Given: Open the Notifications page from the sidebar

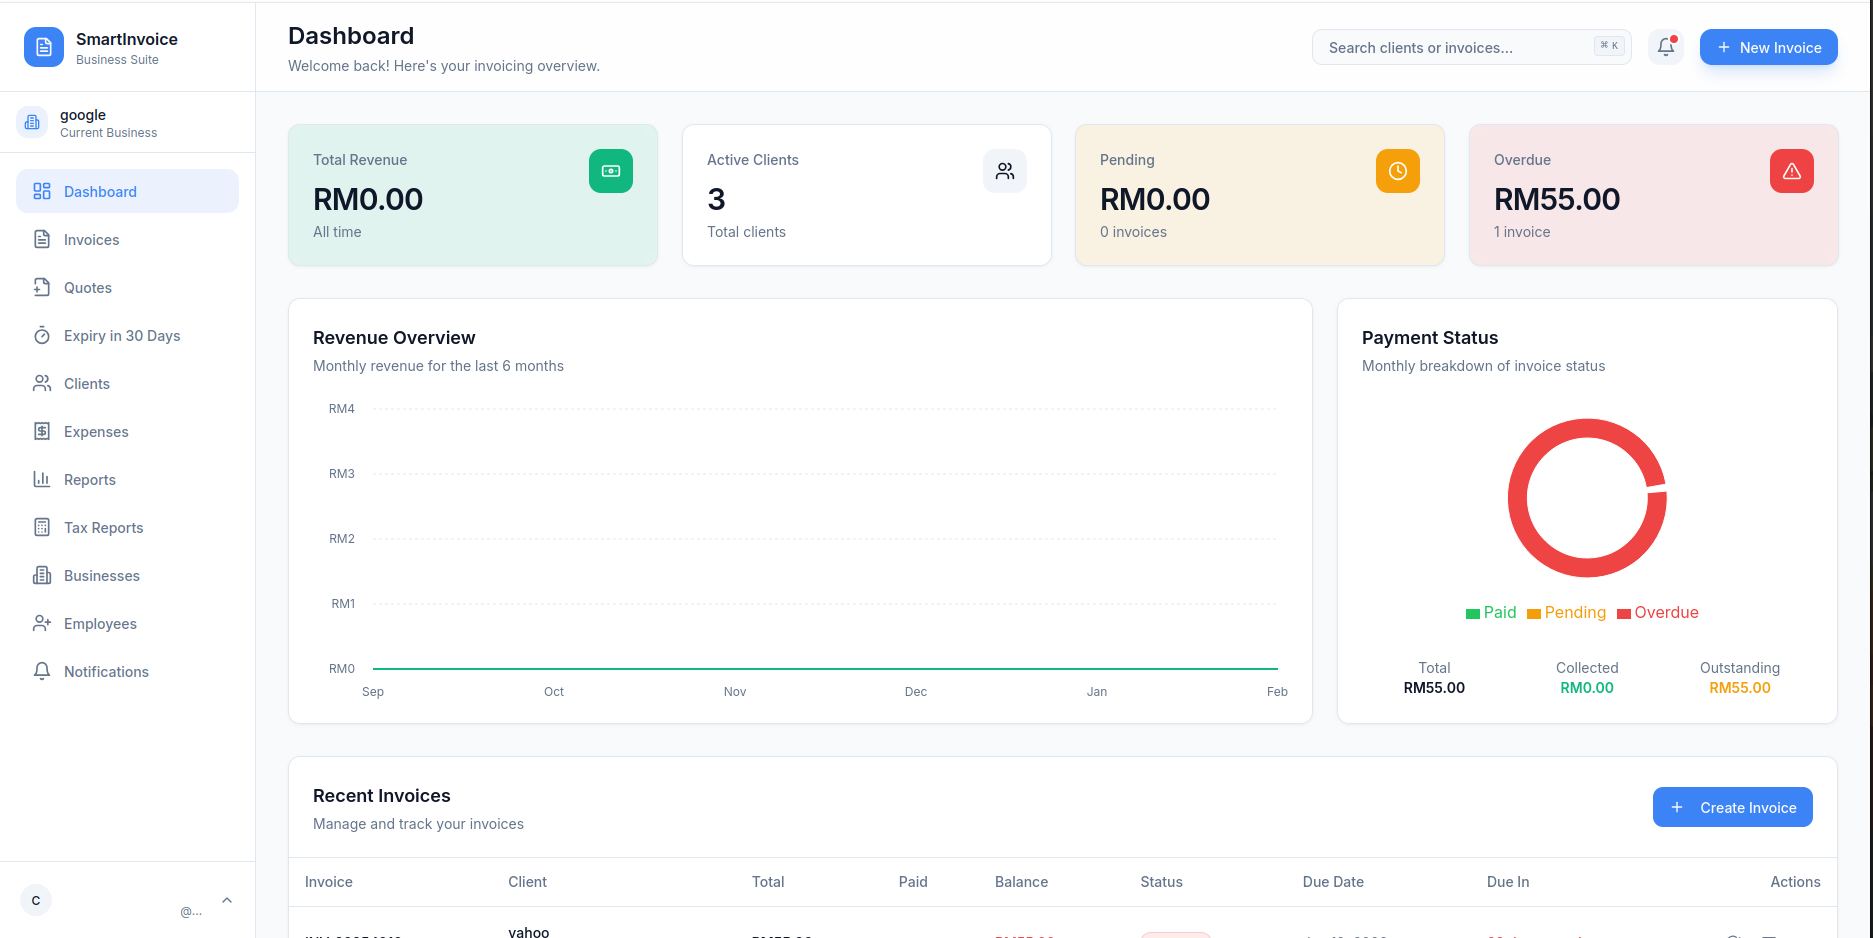Looking at the screenshot, I should tap(105, 671).
